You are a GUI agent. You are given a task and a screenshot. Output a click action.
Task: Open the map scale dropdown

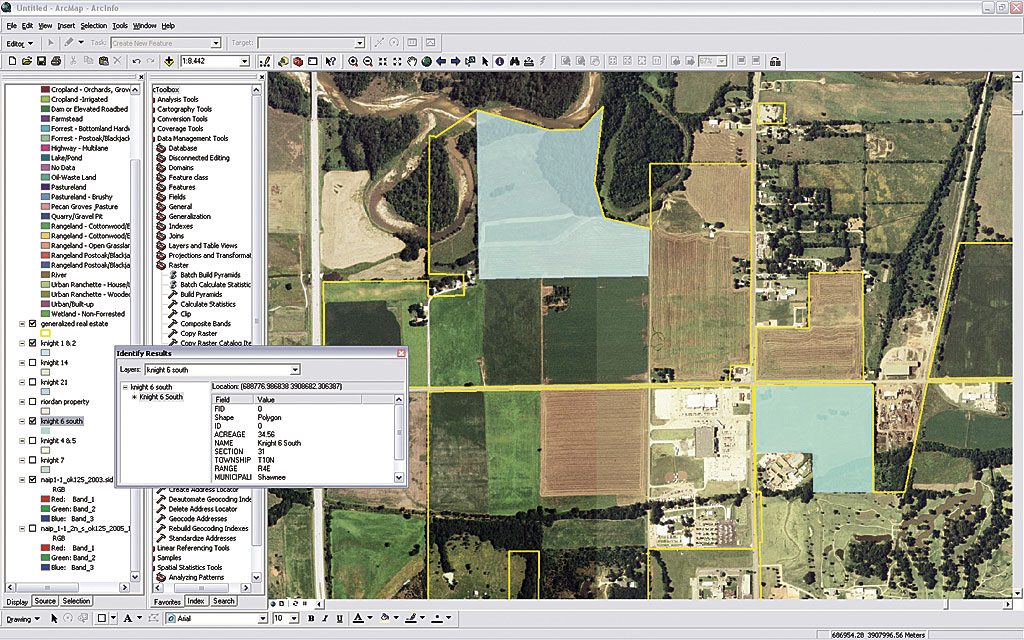pos(244,61)
